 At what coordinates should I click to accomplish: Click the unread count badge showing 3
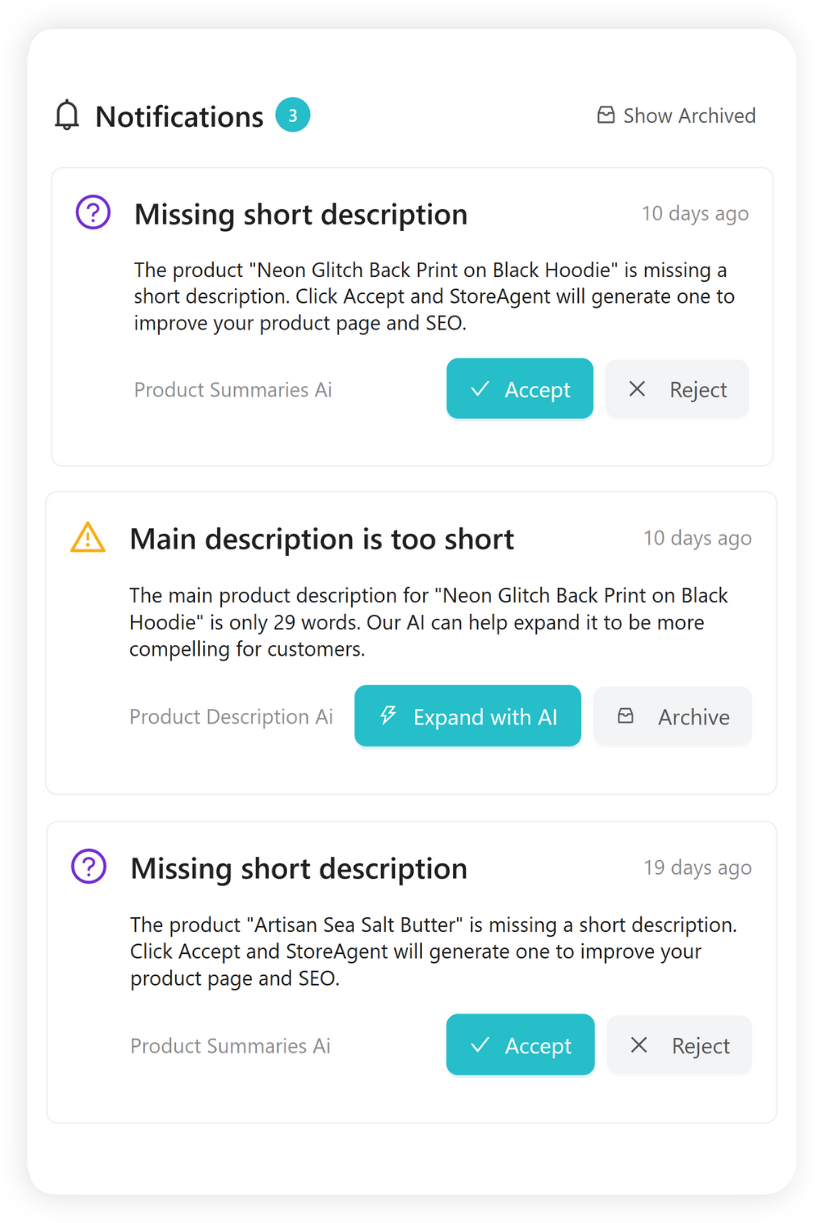pyautogui.click(x=292, y=114)
